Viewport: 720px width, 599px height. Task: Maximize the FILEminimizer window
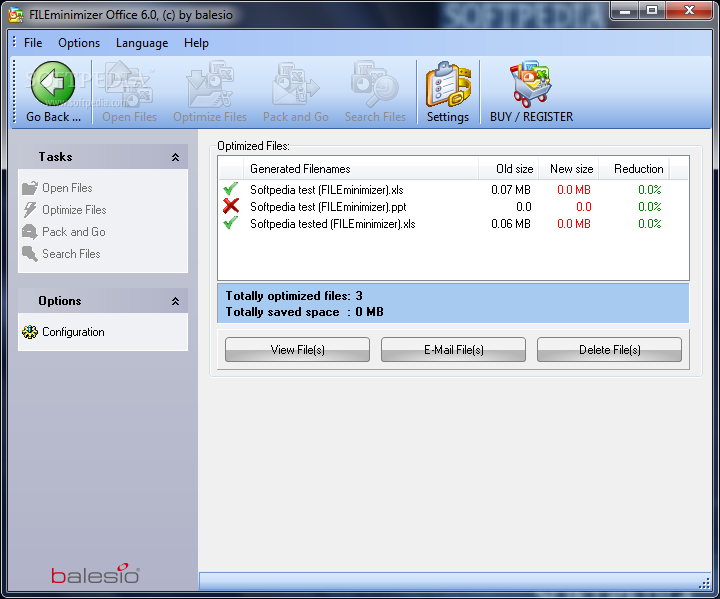(x=652, y=10)
